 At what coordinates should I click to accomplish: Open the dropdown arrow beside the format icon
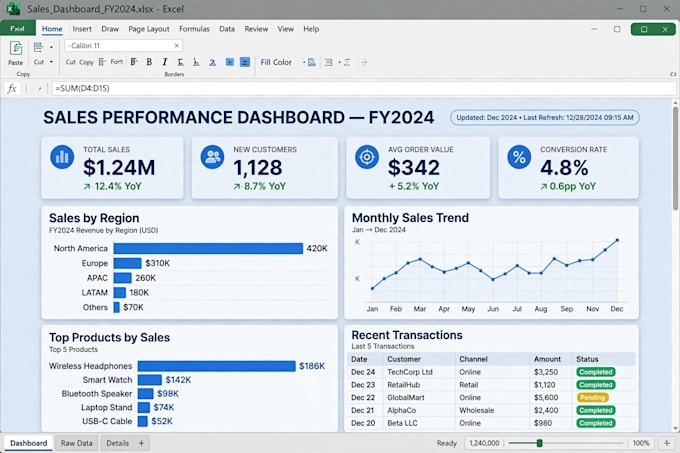click(x=51, y=47)
